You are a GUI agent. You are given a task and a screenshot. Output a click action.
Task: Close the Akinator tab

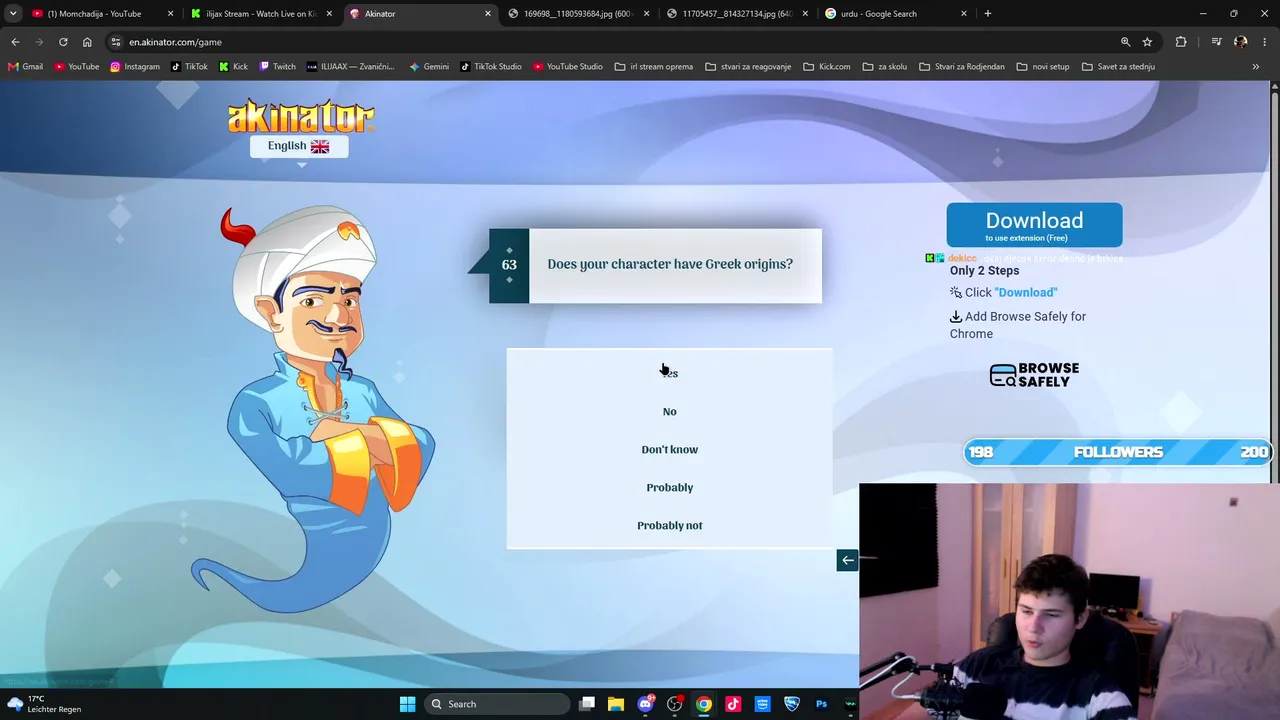pyautogui.click(x=488, y=14)
